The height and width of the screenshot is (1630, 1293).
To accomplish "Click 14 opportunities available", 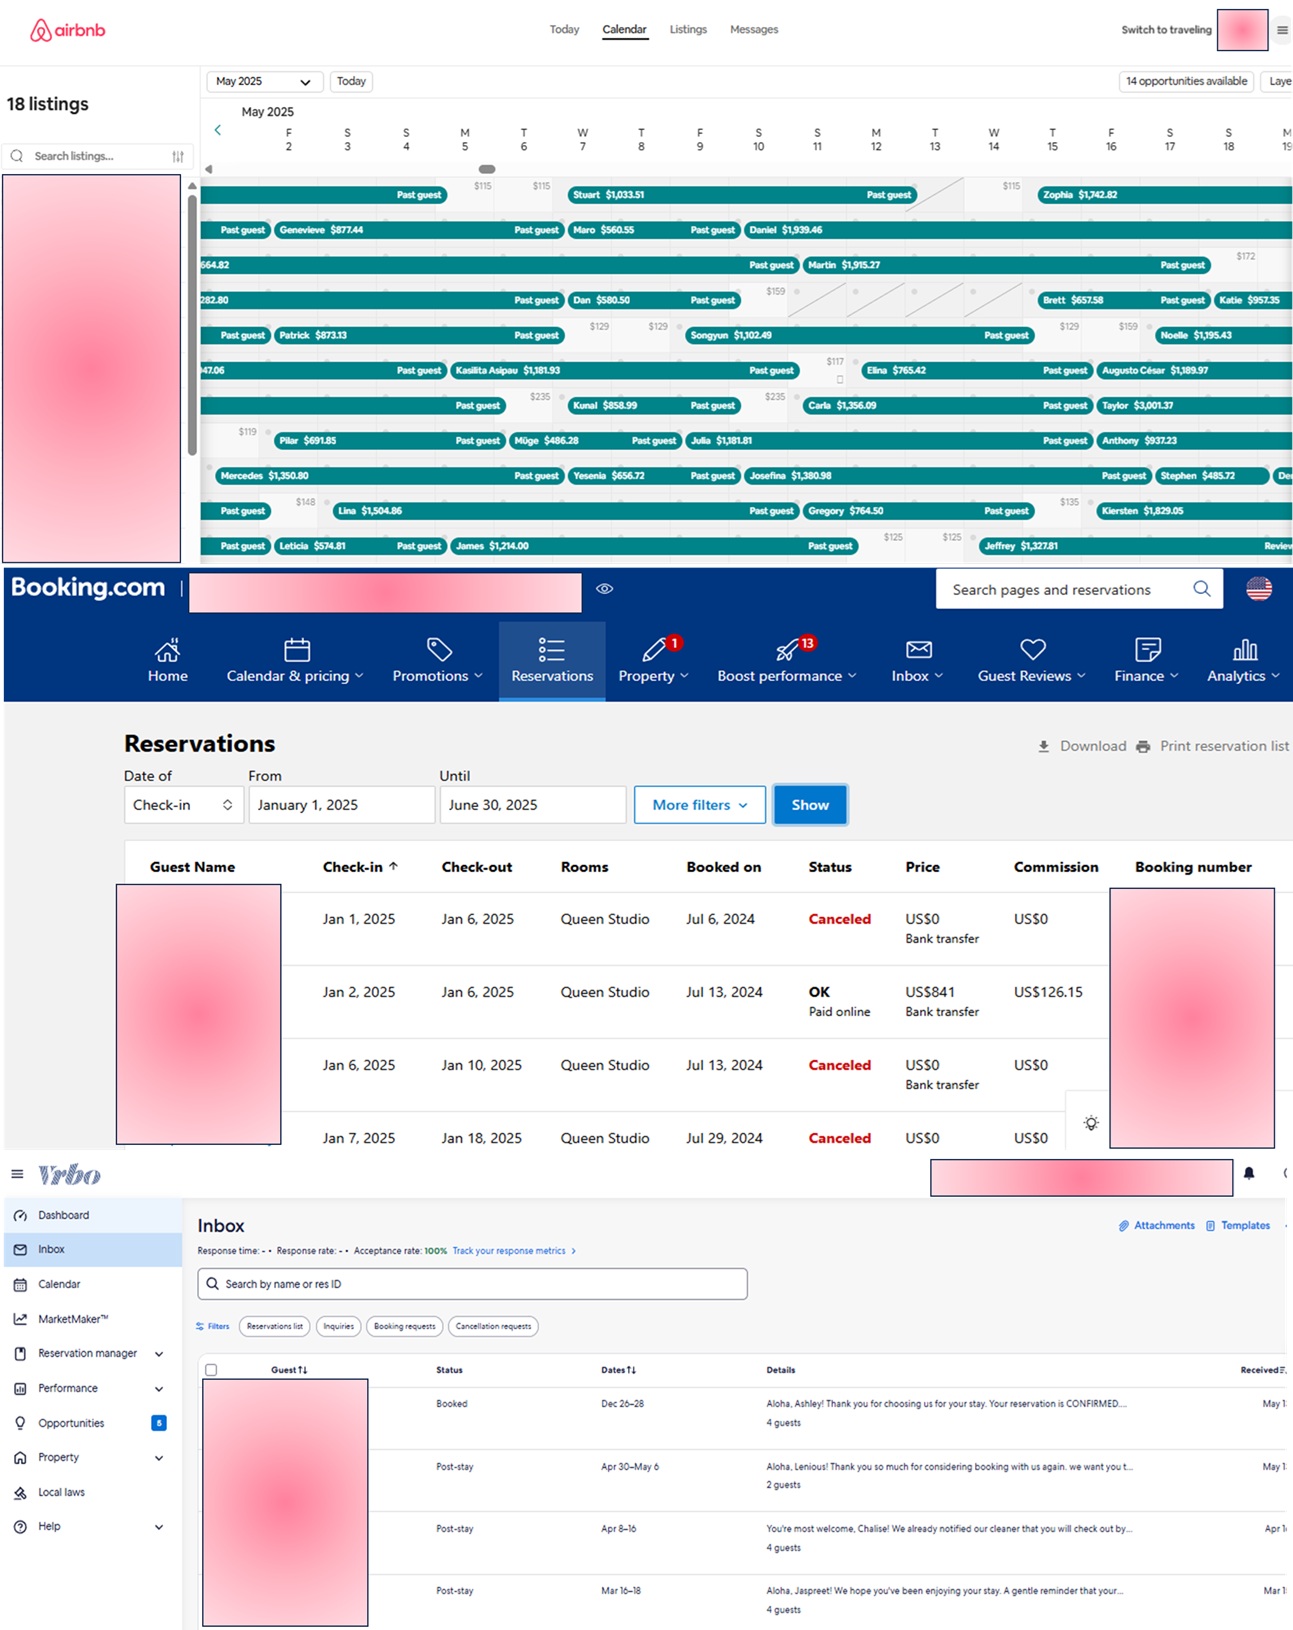I will 1186,81.
